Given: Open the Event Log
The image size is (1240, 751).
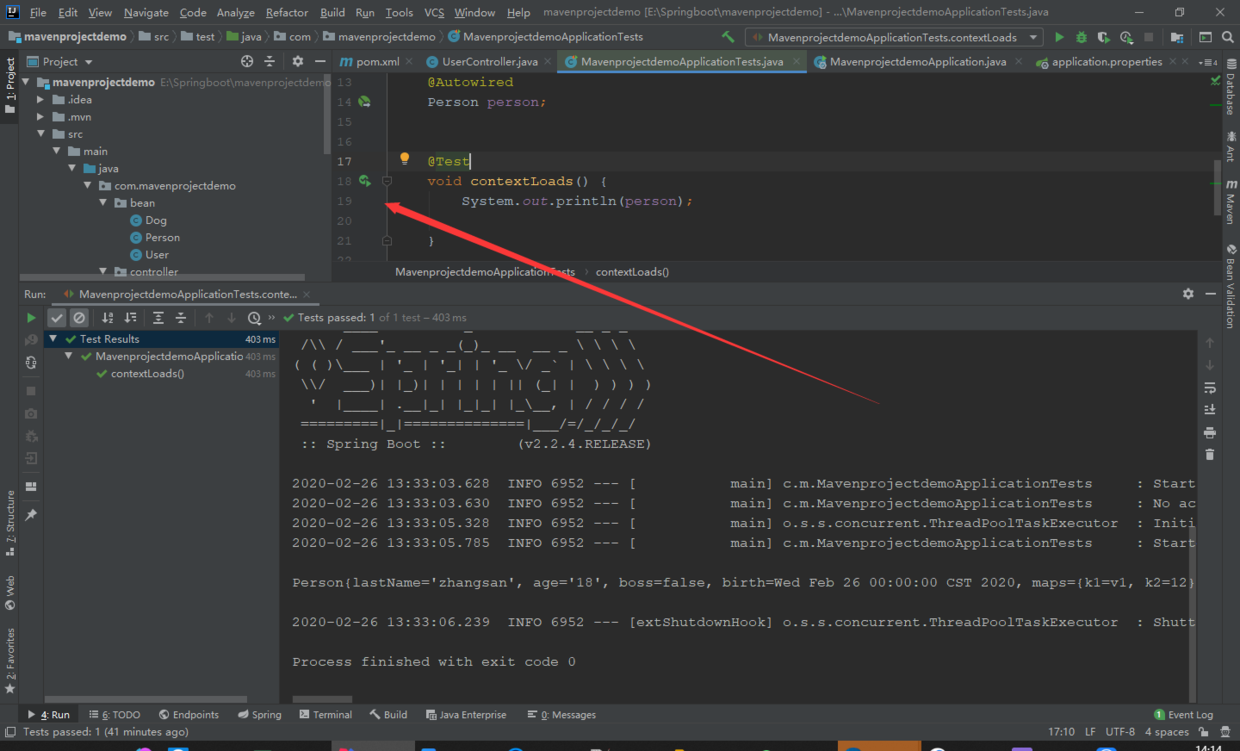Looking at the screenshot, I should point(1183,715).
